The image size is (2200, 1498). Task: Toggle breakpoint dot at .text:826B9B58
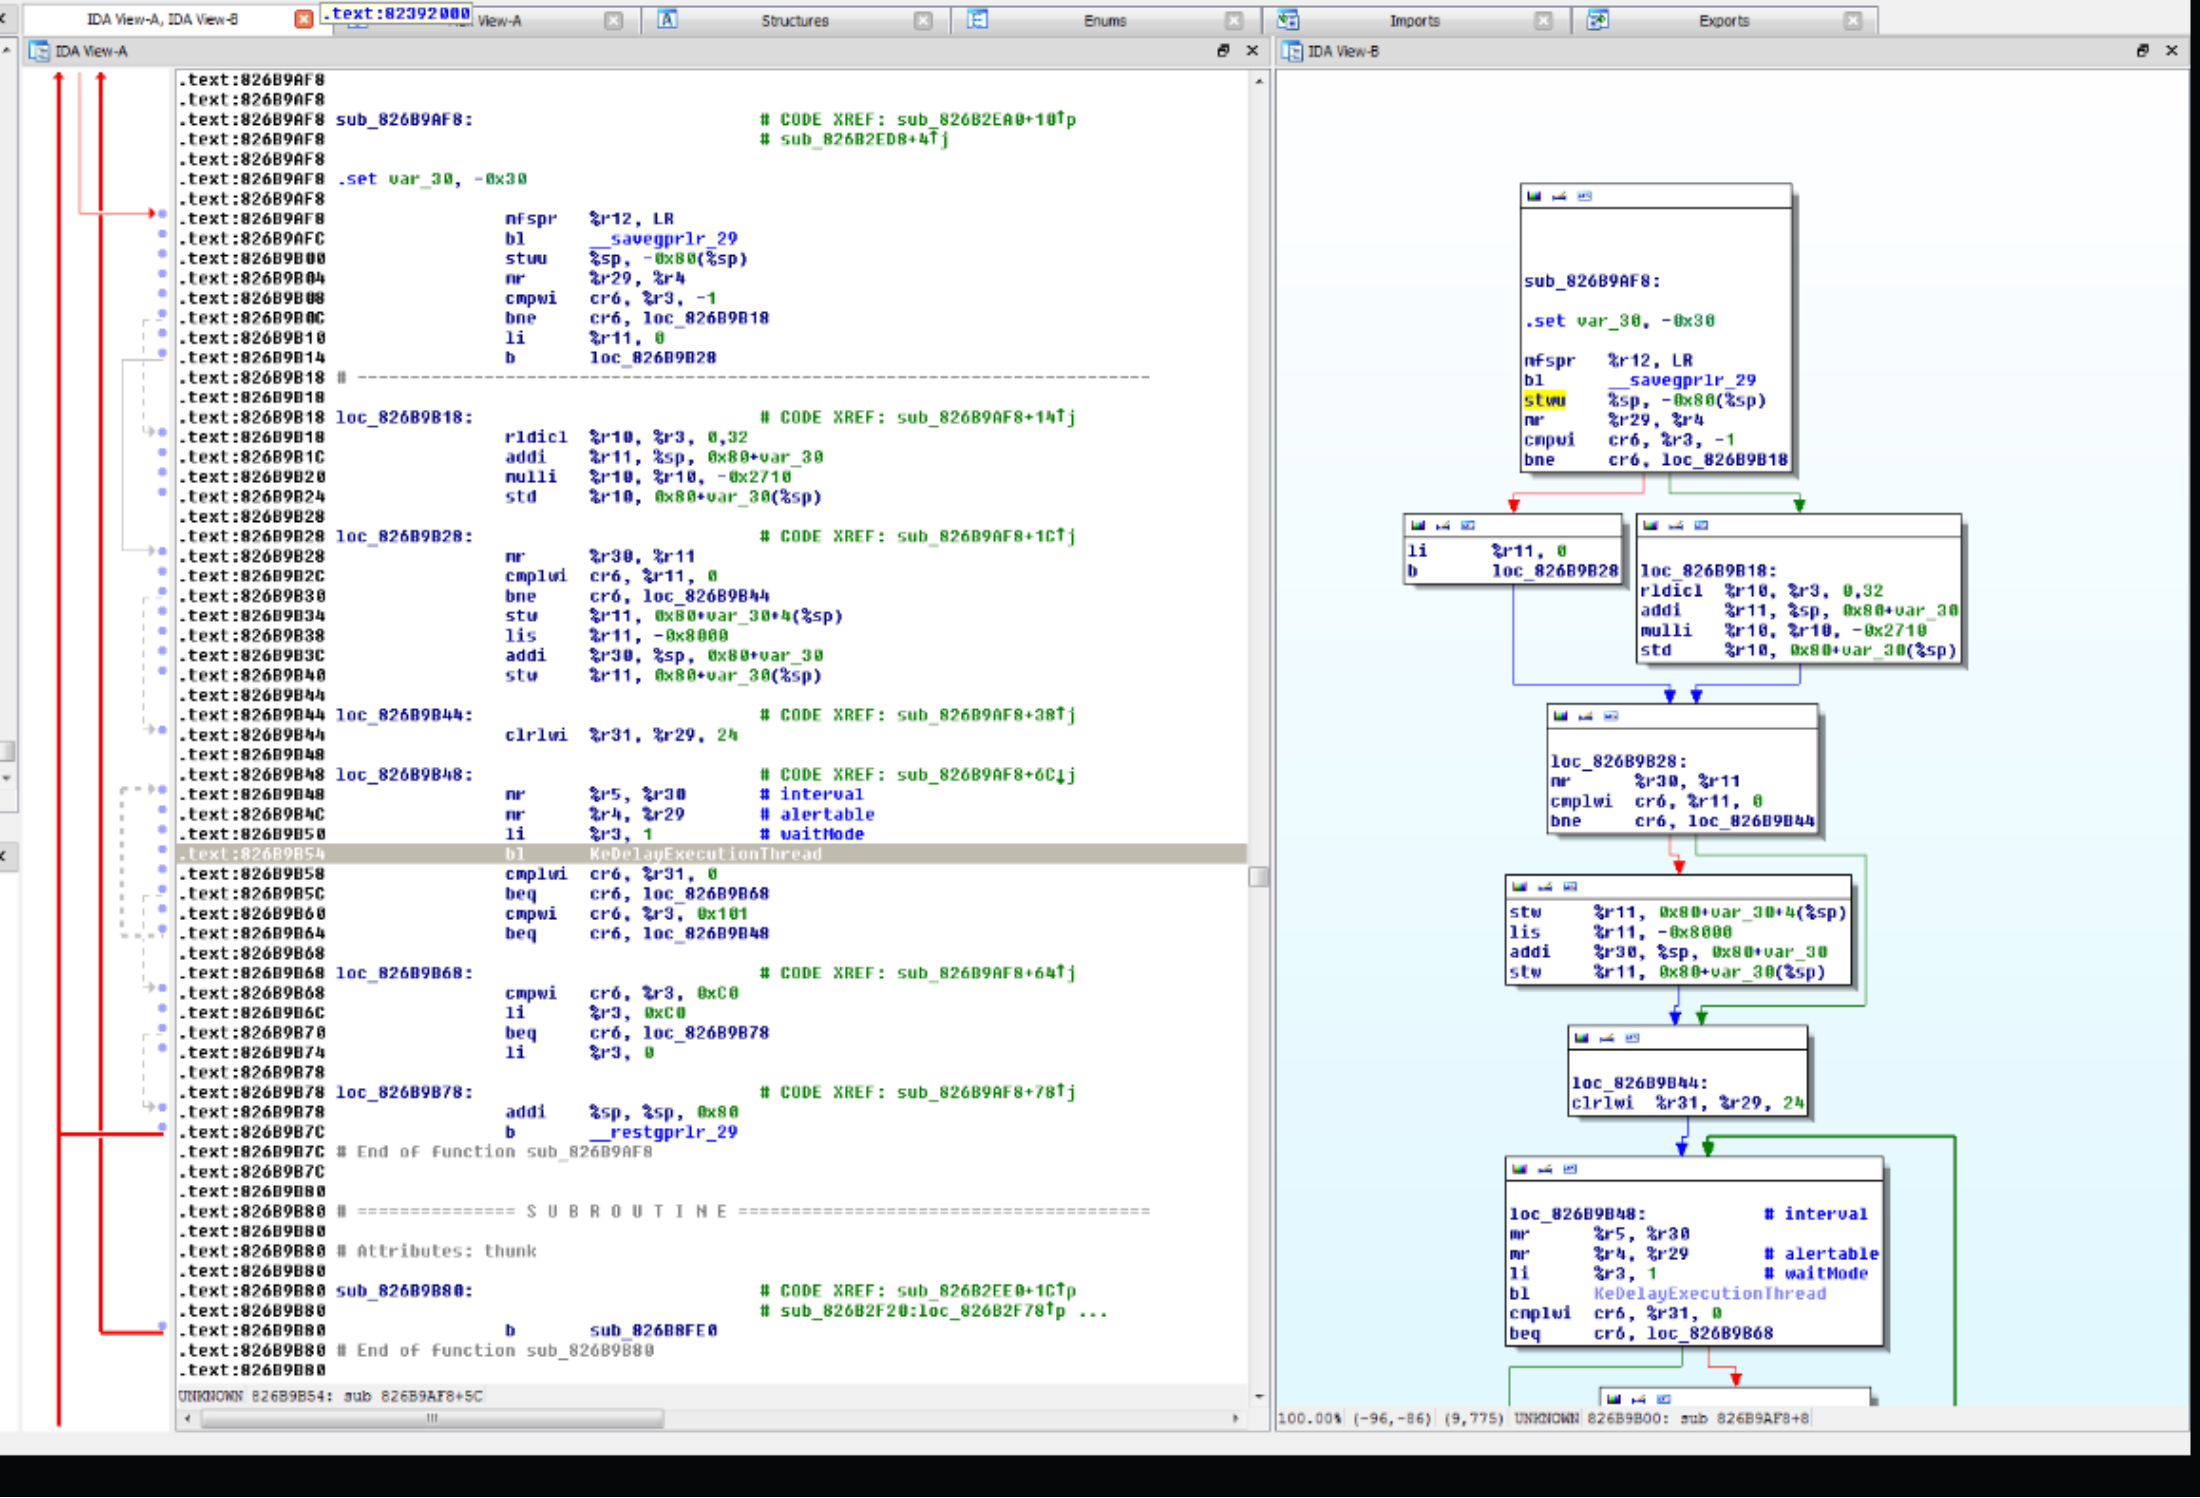pyautogui.click(x=162, y=869)
